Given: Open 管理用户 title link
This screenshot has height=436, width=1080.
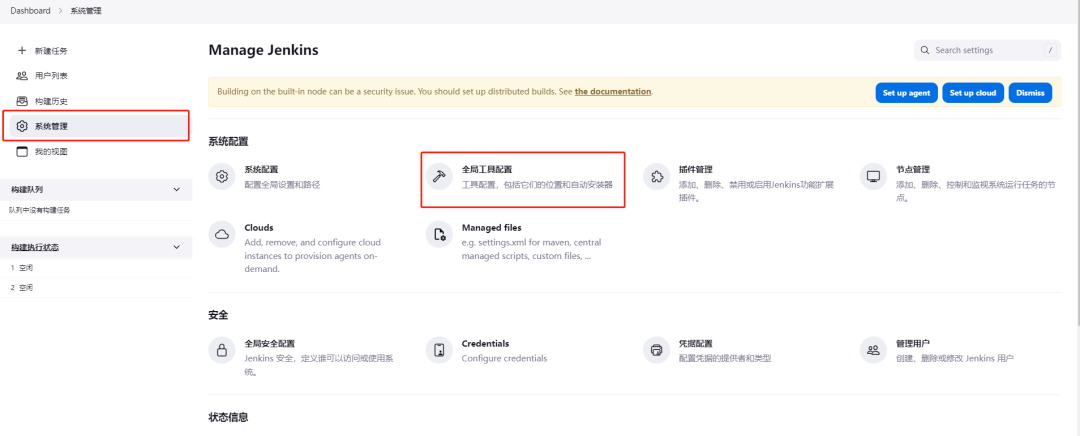Looking at the screenshot, I should (913, 343).
